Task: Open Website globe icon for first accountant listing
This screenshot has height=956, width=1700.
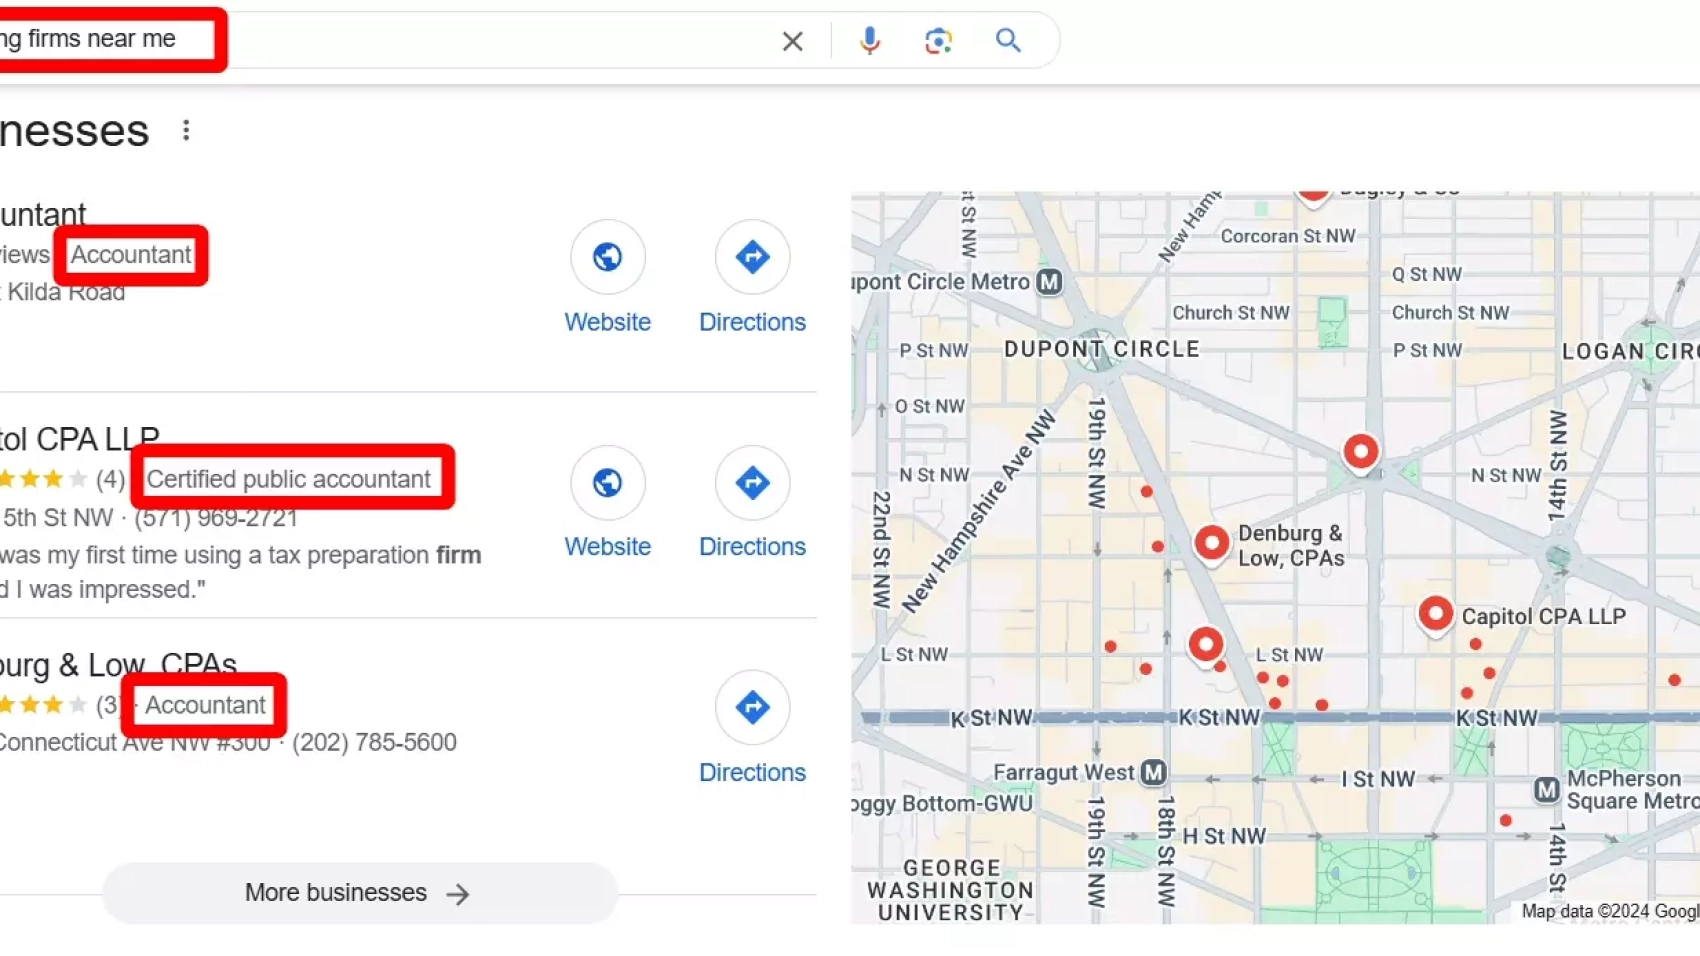Action: [607, 258]
